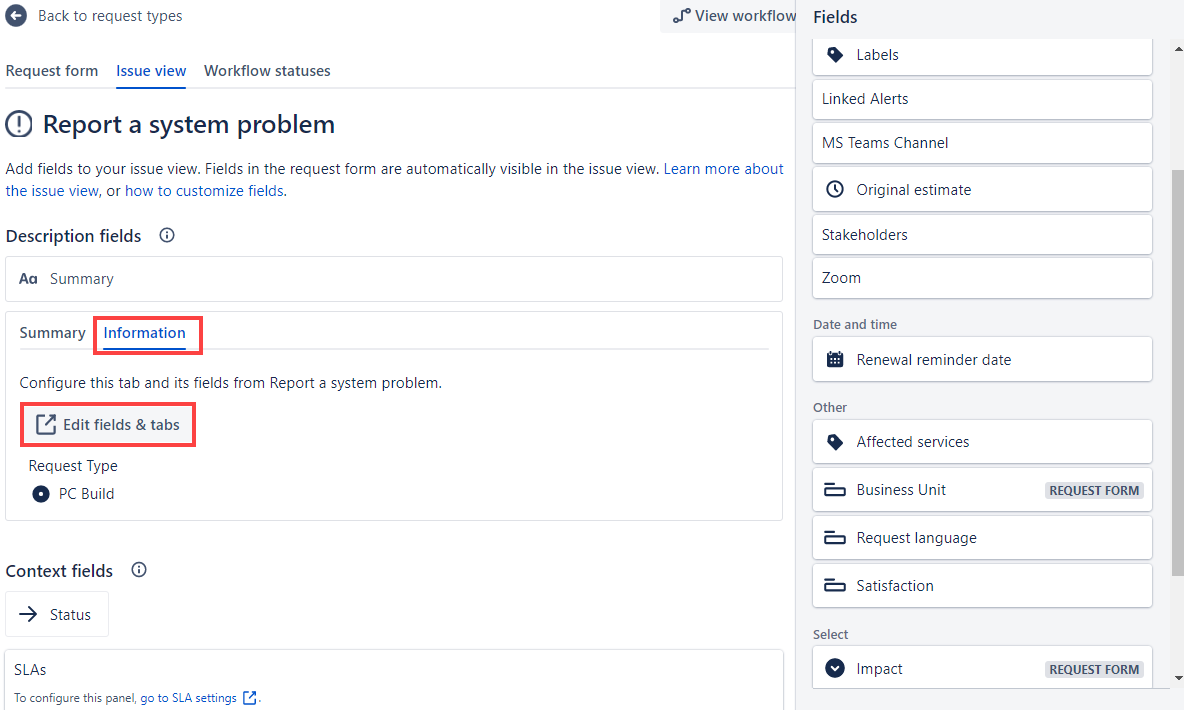Screen dimensions: 1184x710
Task: Click the Renewal reminder date calendar icon
Action: pyautogui.click(x=834, y=360)
